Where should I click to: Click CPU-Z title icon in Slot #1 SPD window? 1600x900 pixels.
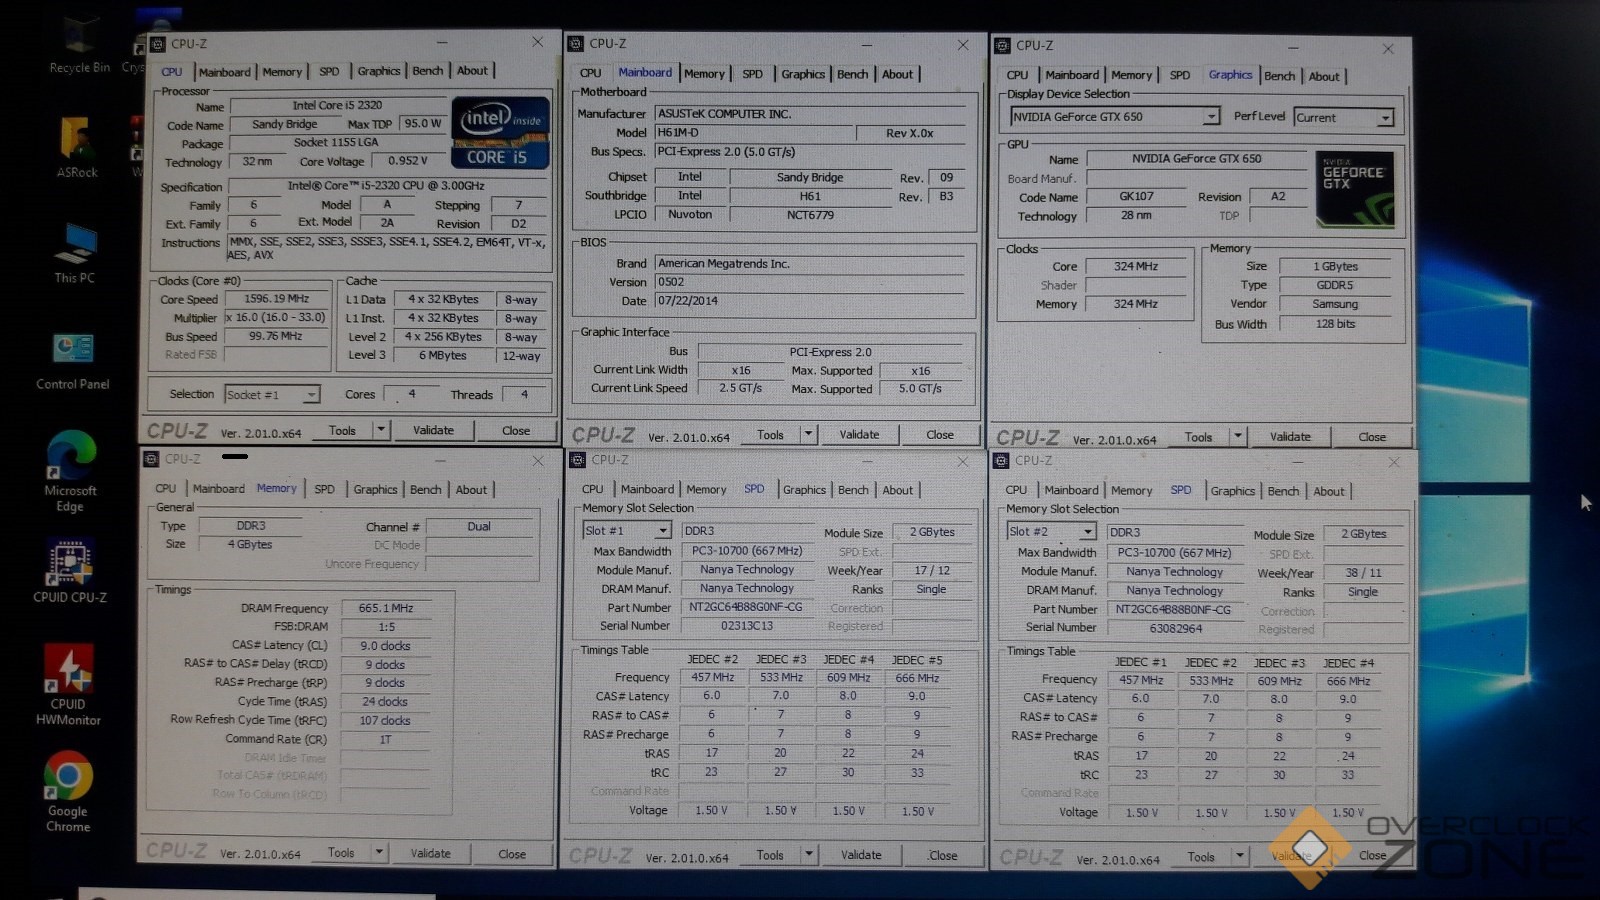577,460
